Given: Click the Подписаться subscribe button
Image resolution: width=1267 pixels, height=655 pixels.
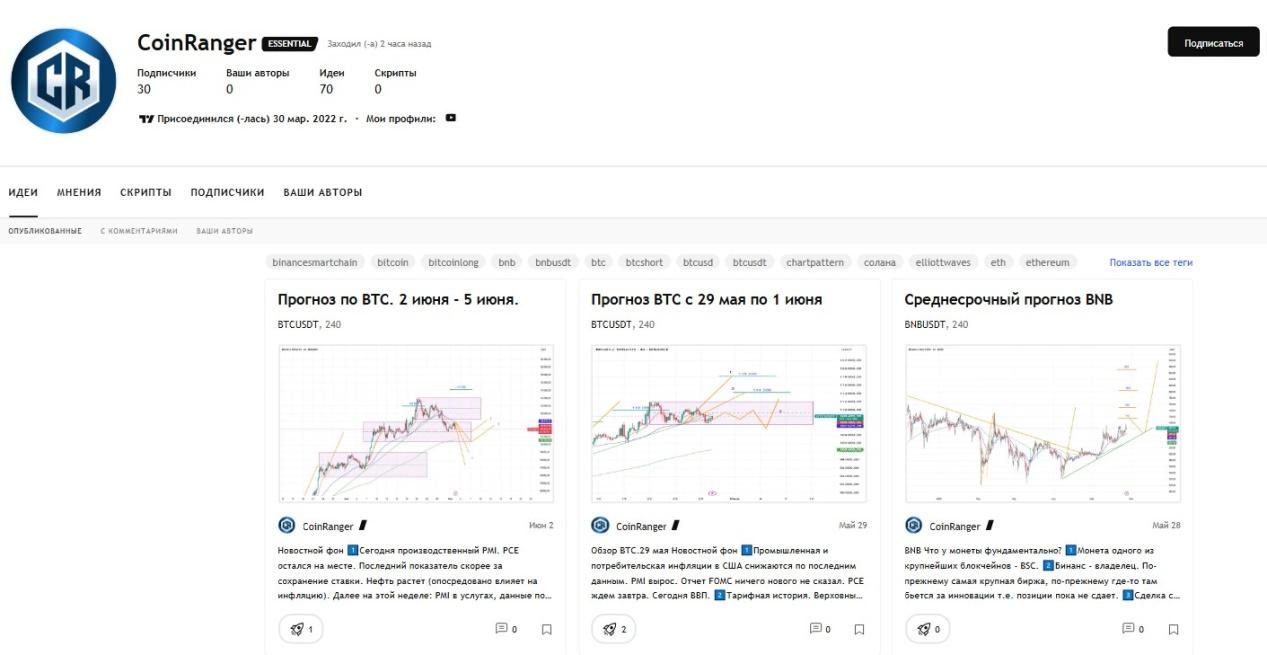Looking at the screenshot, I should point(1213,43).
